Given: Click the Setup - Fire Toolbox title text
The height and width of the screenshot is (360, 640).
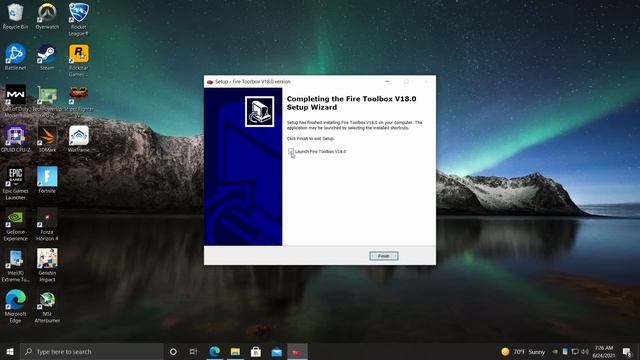Looking at the screenshot, I should tap(253, 82).
